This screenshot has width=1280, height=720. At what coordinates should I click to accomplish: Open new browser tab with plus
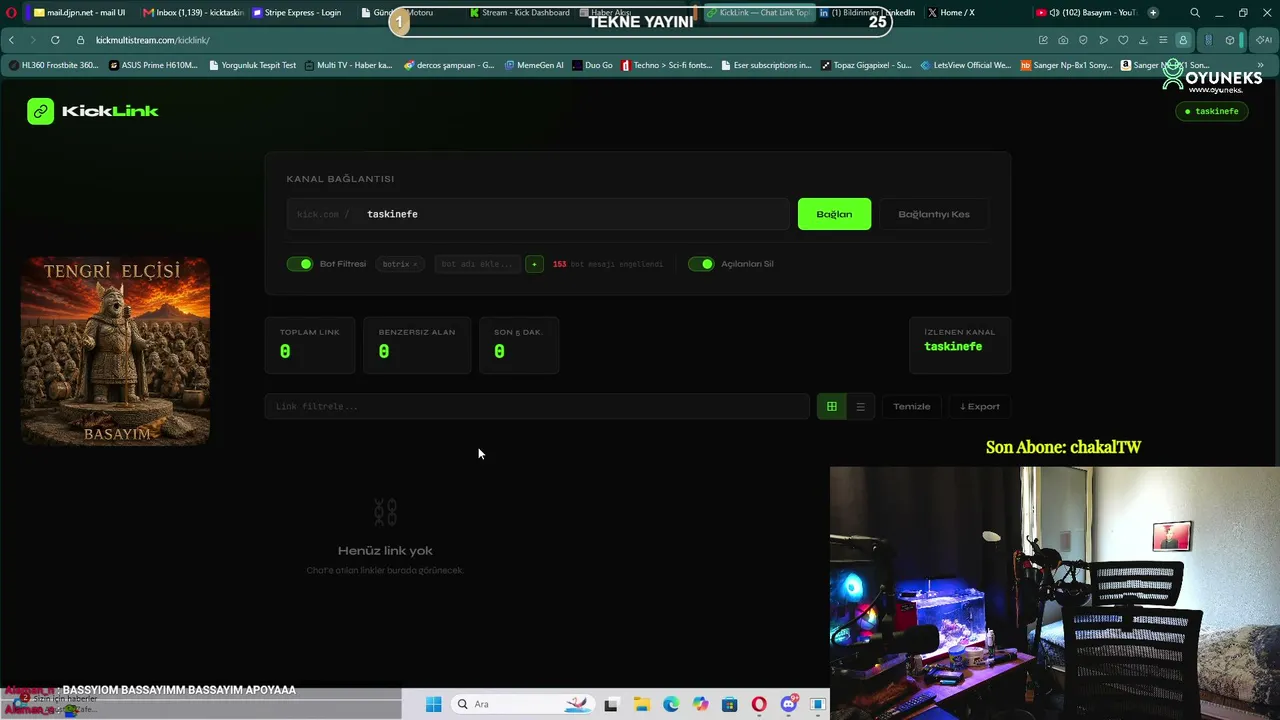tap(1153, 13)
